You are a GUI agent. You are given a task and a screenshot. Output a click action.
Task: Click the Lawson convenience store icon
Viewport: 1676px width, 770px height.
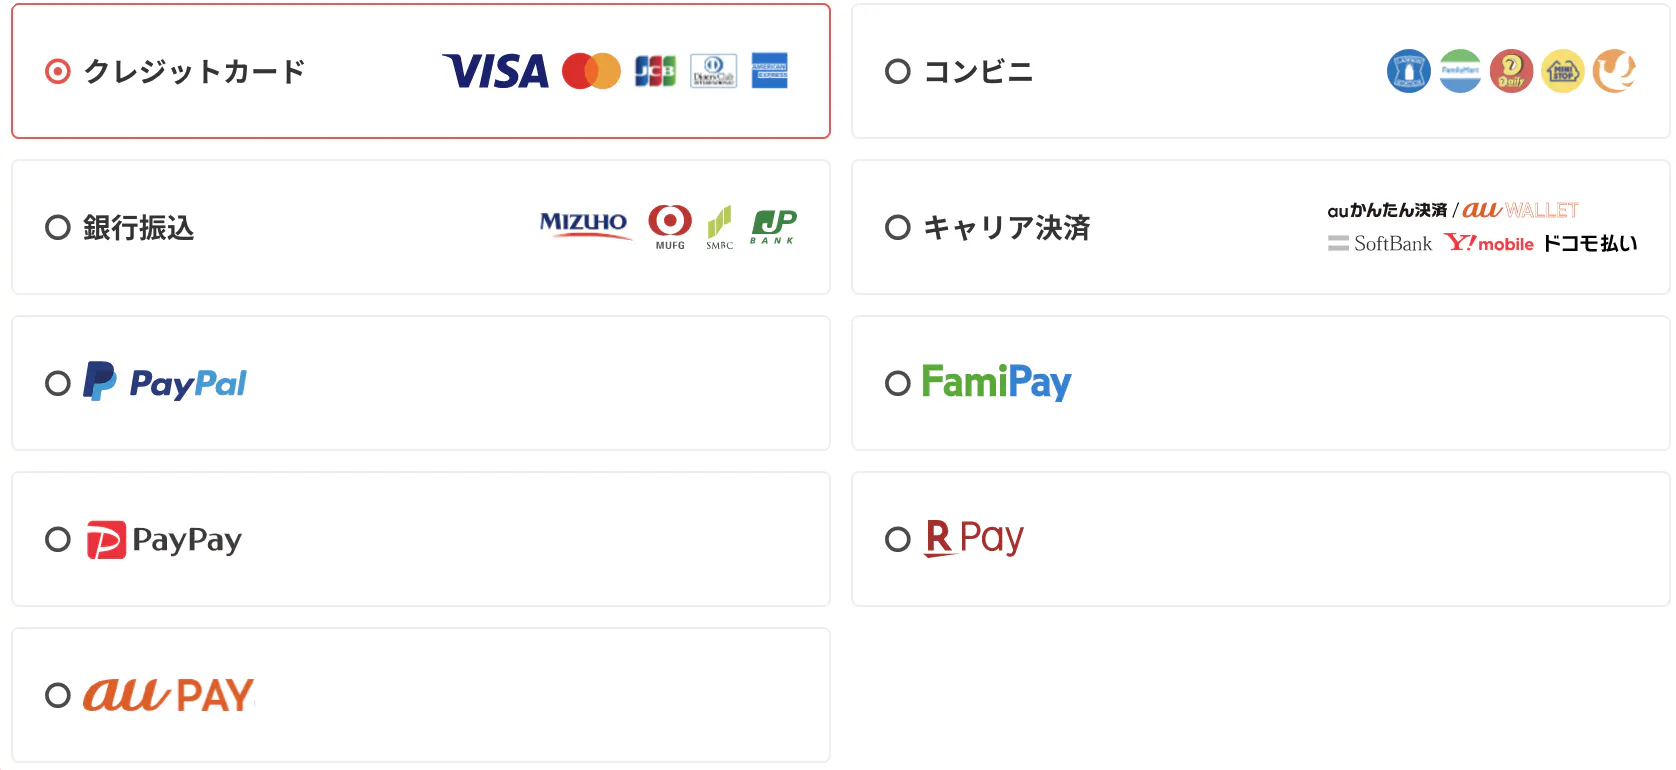coord(1408,71)
